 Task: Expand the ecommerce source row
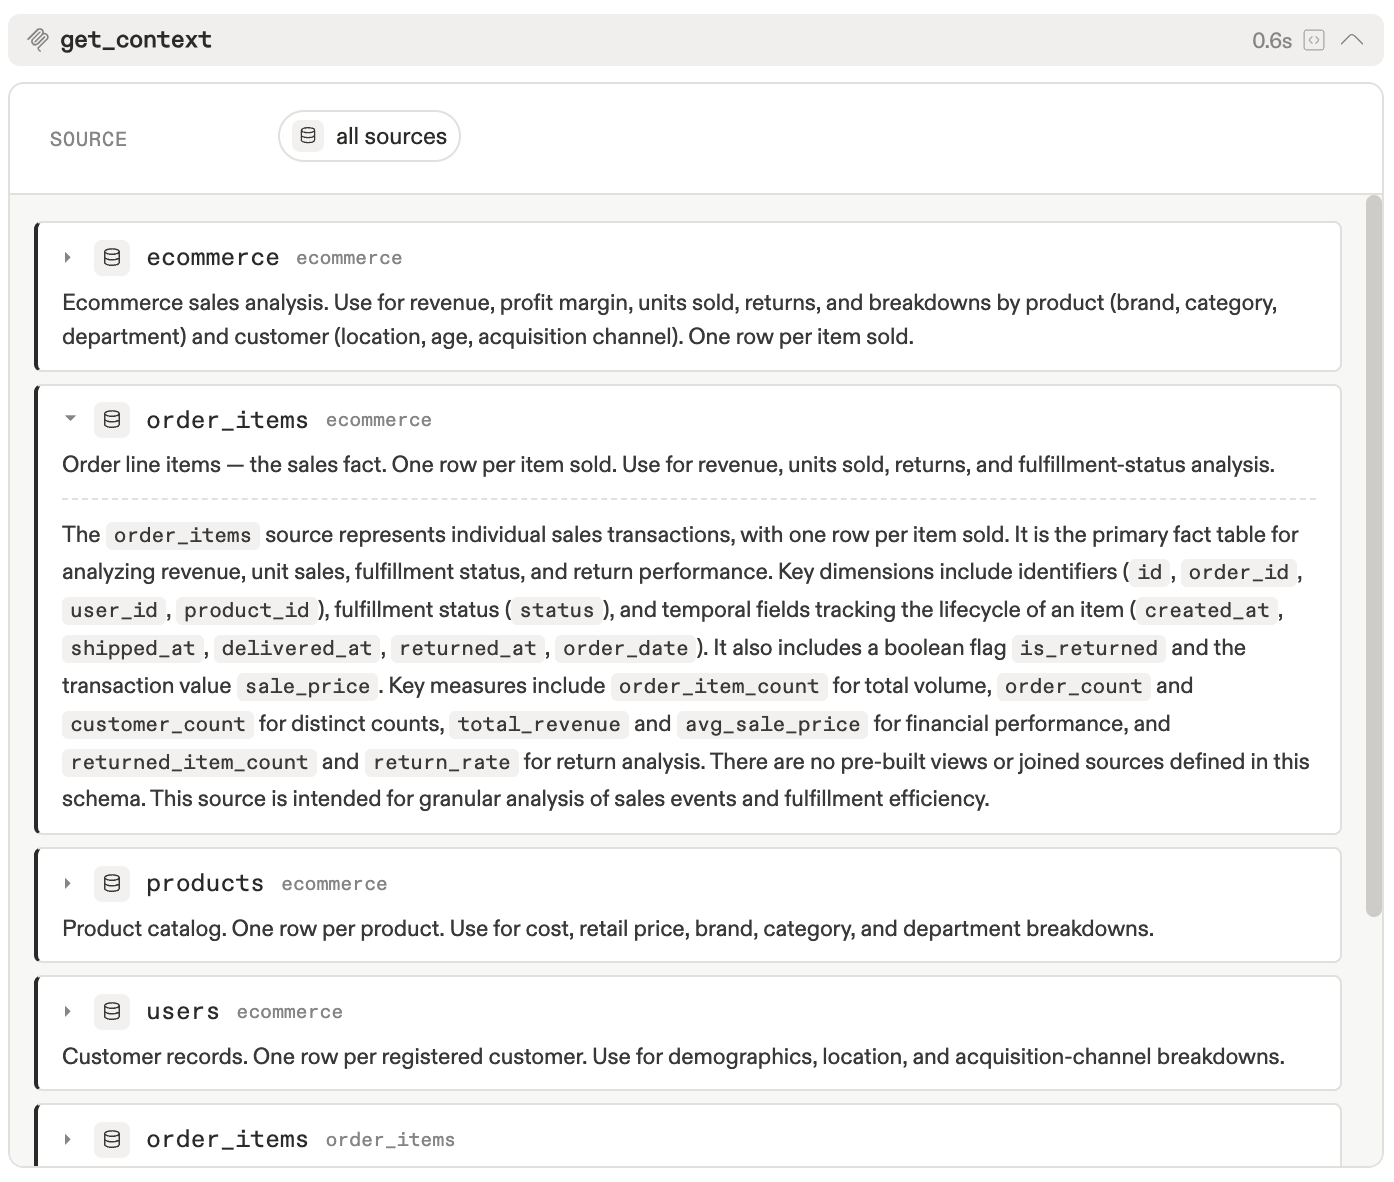tap(68, 258)
